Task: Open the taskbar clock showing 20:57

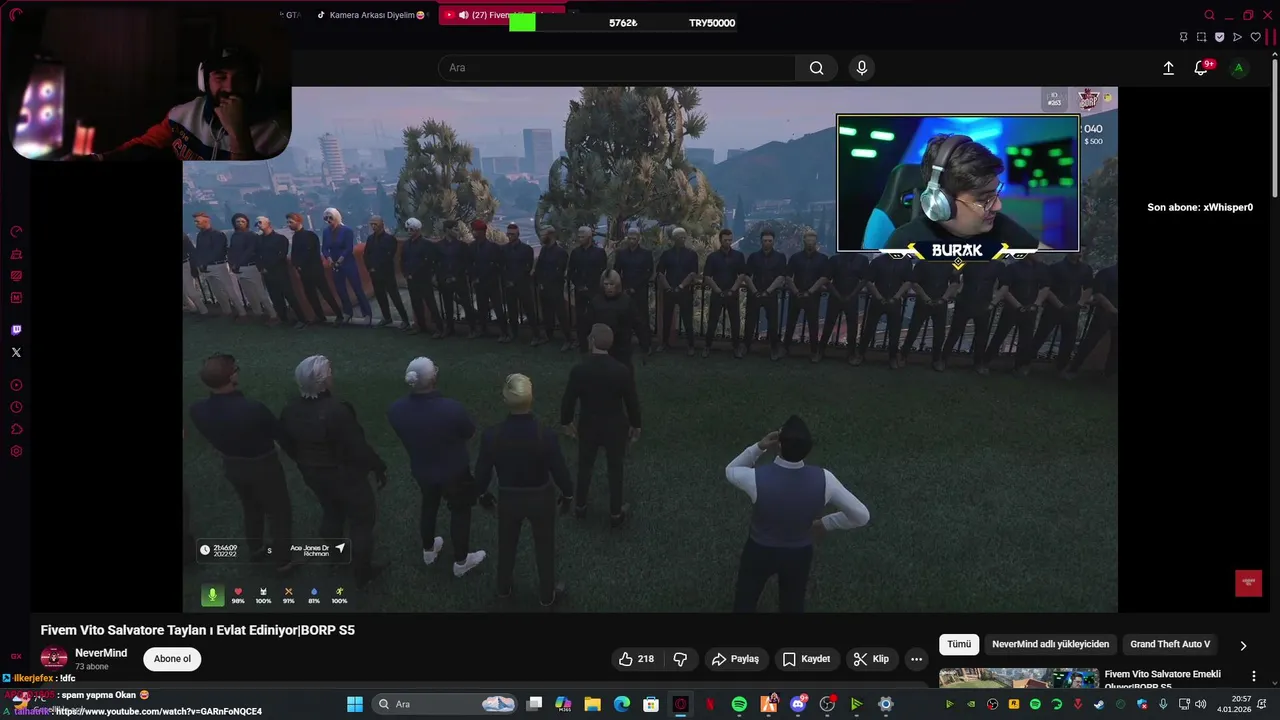Action: coord(1232,704)
